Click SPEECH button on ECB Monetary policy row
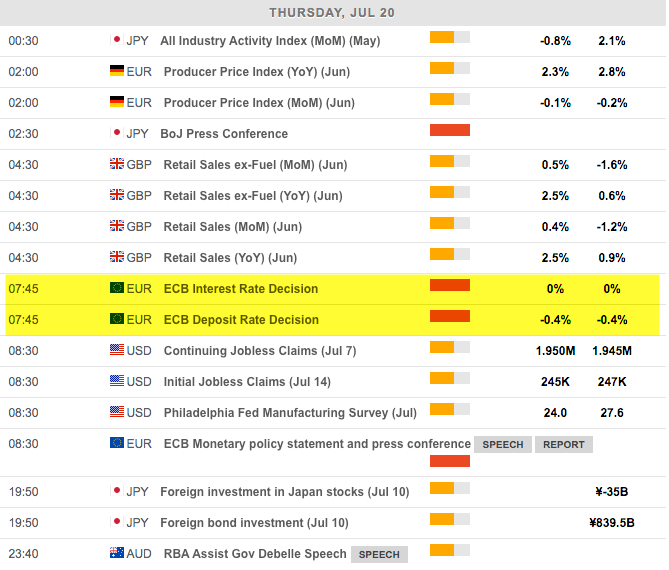The image size is (669, 570). [503, 445]
